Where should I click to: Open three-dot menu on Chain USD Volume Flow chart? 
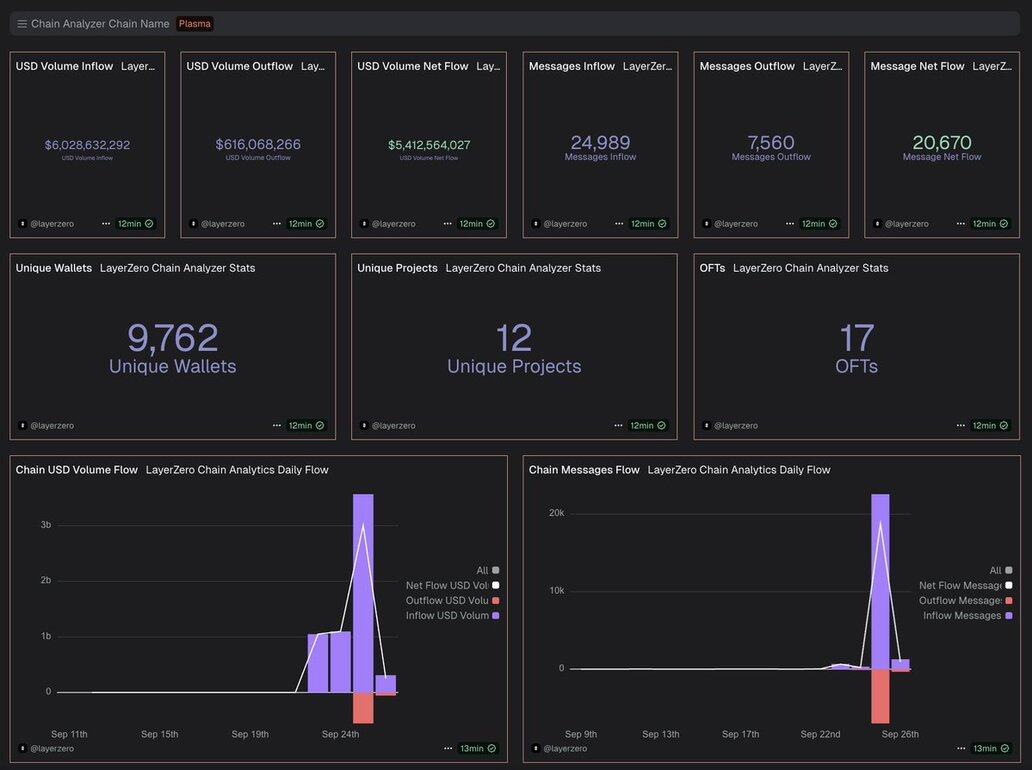tap(448, 748)
